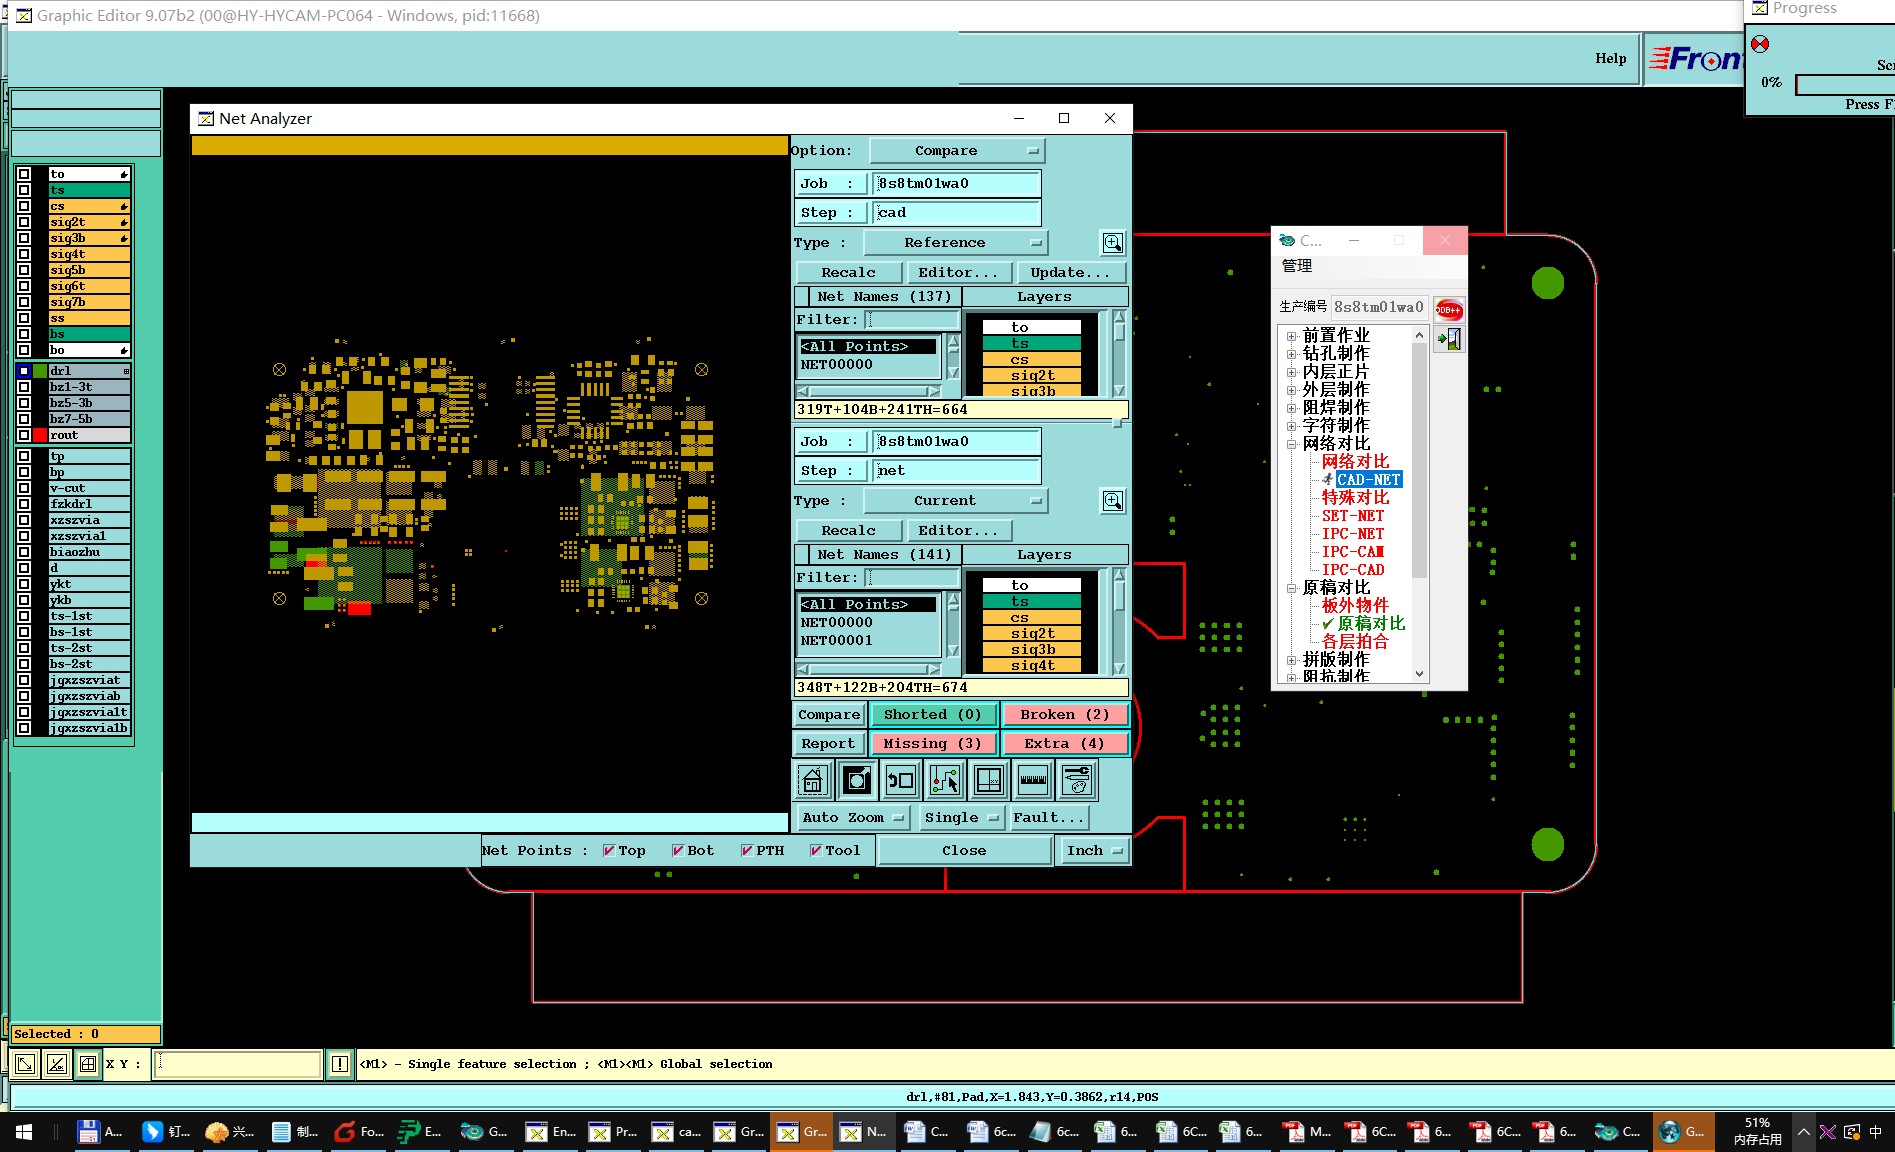The image size is (1895, 1152).
Task: Show Extra (4) net results
Action: click(x=1064, y=744)
